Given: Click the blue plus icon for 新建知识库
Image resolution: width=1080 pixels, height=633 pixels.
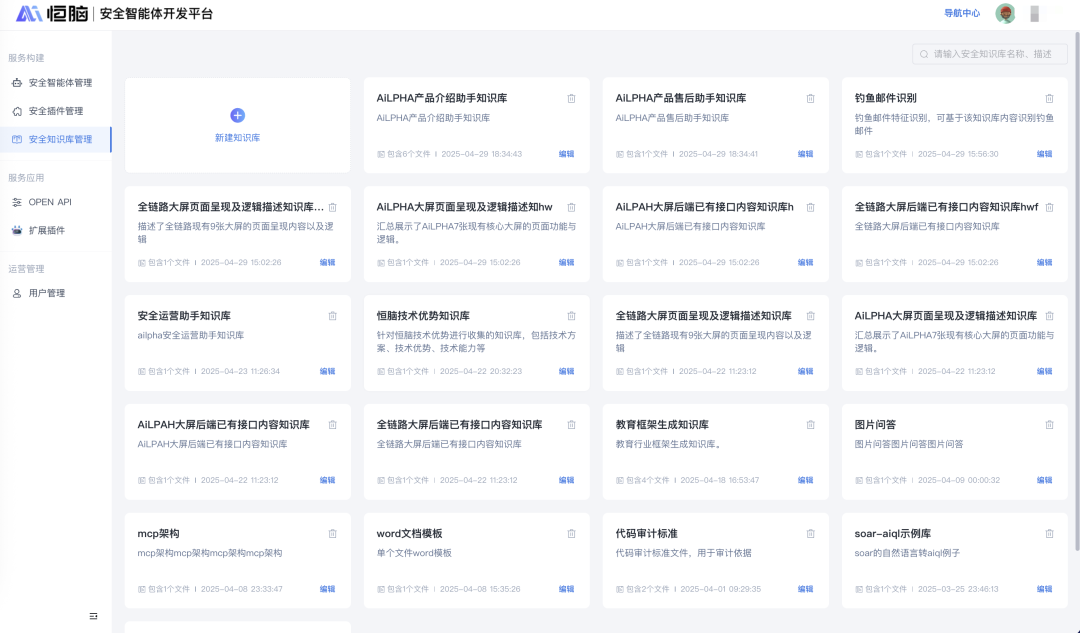Looking at the screenshot, I should (x=237, y=115).
